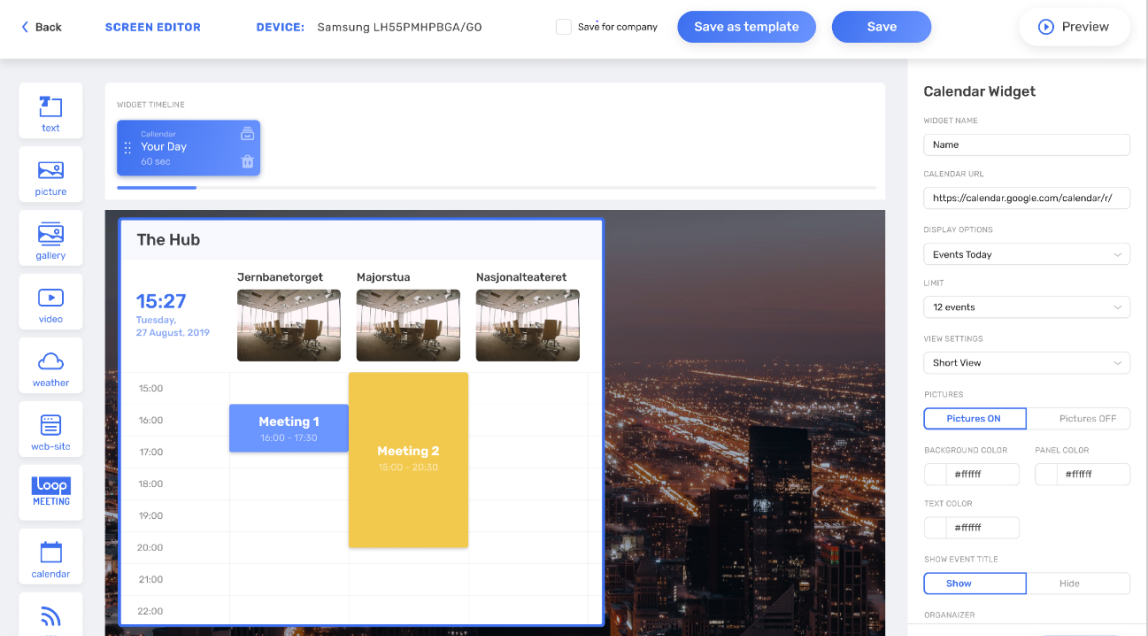The image size is (1148, 636).
Task: Select the Text widget tool
Action: 50,110
